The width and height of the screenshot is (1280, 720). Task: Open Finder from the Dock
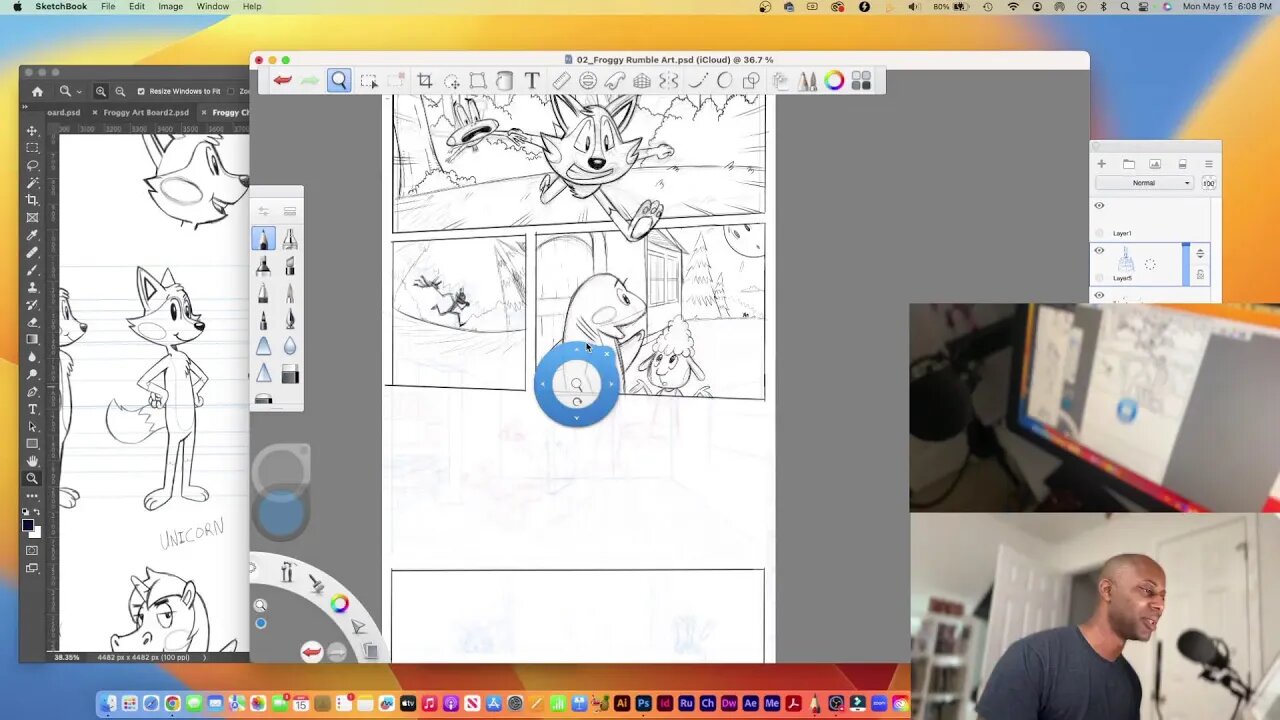(x=108, y=704)
